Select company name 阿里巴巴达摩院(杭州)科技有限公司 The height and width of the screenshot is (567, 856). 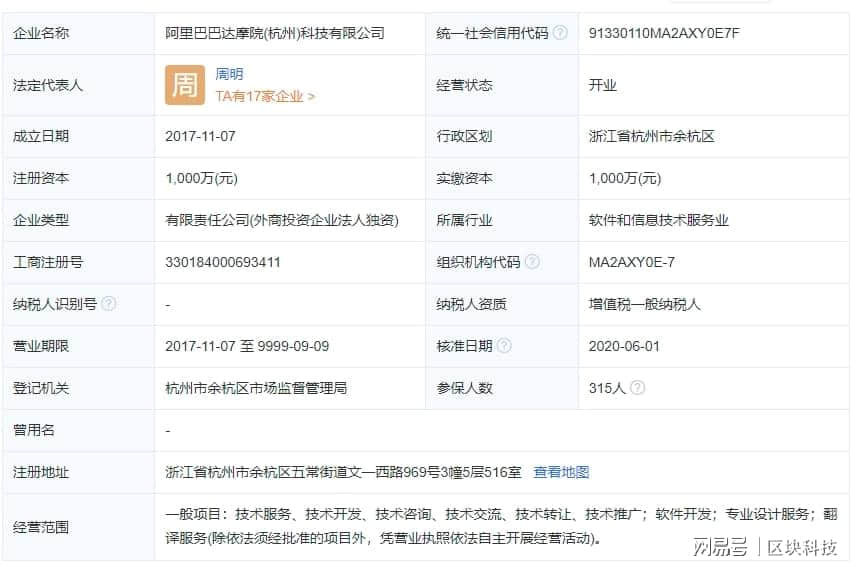(x=275, y=33)
